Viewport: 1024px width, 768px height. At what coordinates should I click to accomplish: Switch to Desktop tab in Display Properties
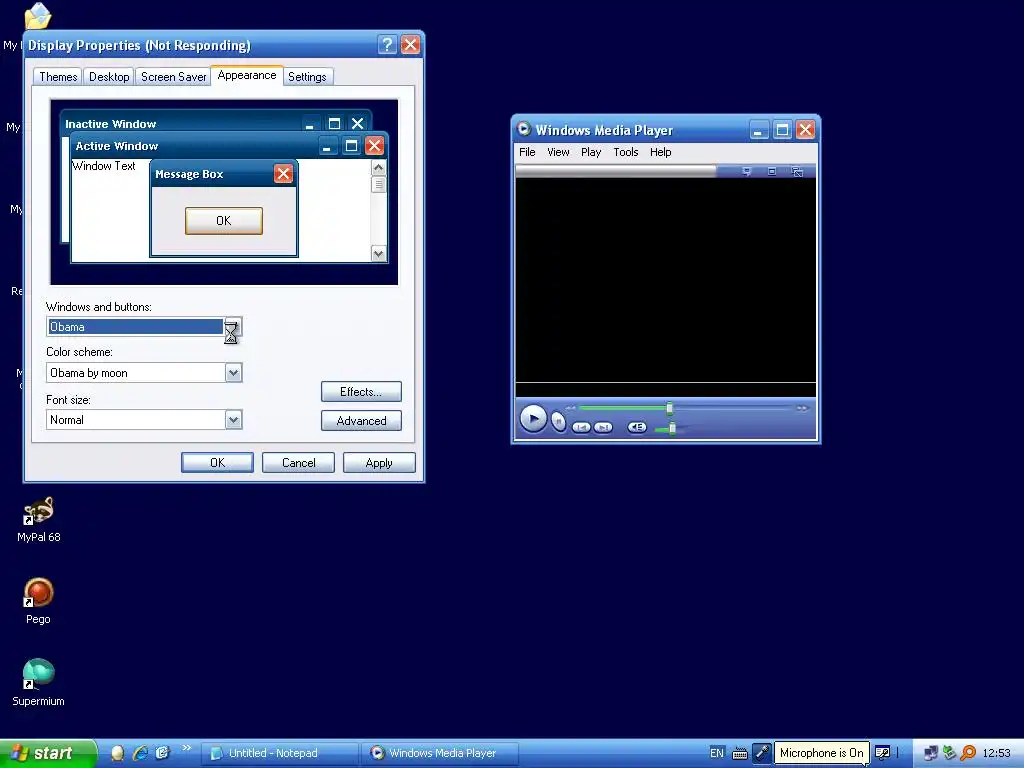(109, 77)
